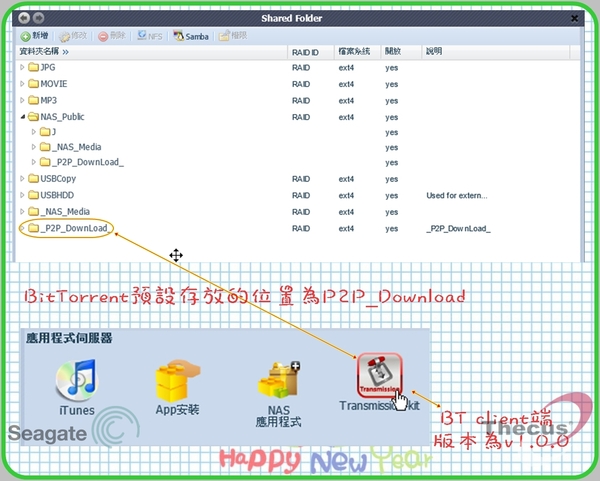
Task: Expand the _NAS_Media subfolder under NAS_Public
Action: click(x=34, y=147)
